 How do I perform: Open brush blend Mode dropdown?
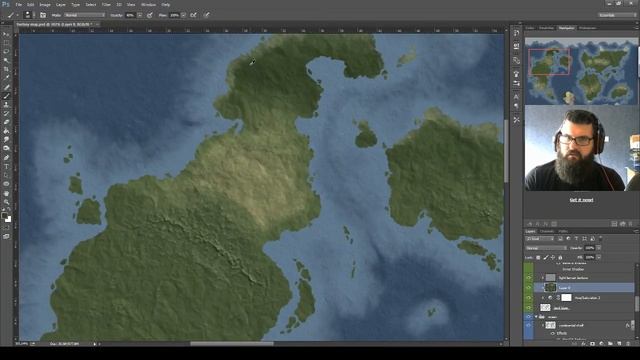pos(84,15)
